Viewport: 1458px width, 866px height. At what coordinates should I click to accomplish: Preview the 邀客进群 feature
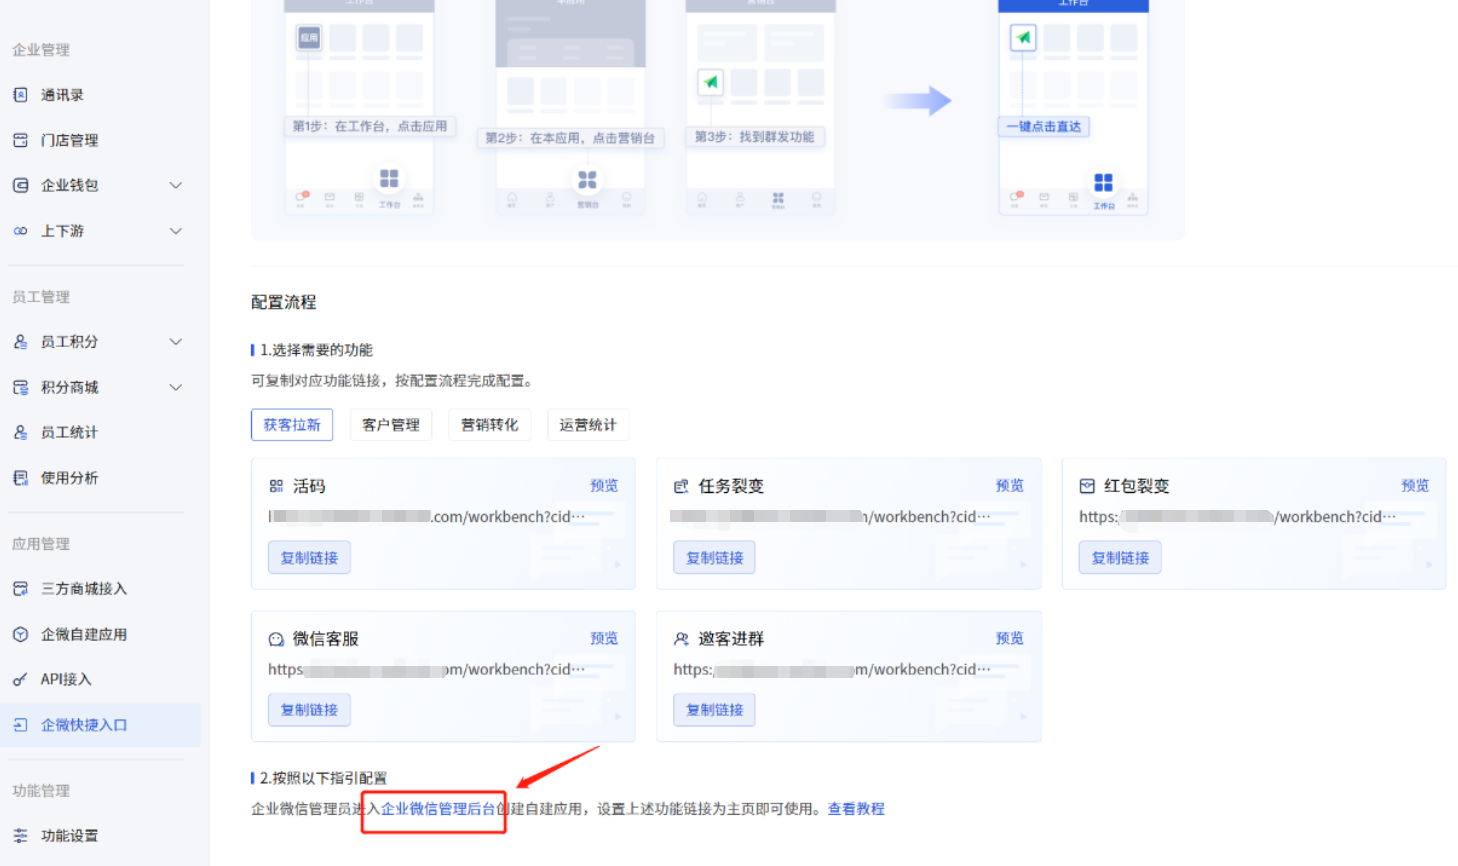pos(1010,638)
